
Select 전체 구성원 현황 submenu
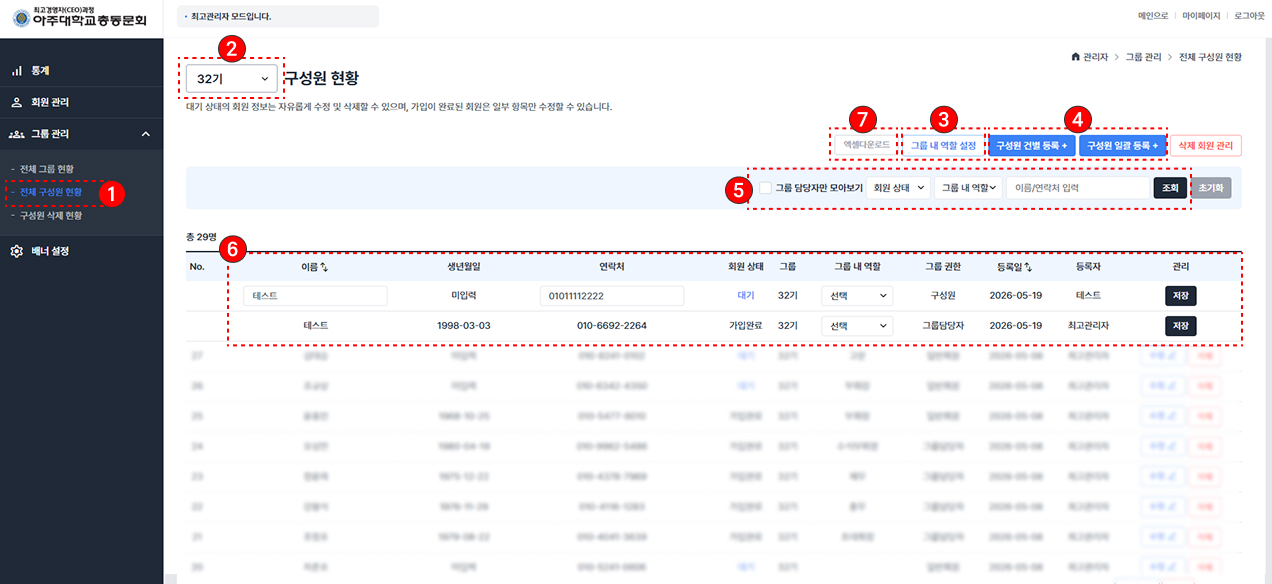point(51,191)
